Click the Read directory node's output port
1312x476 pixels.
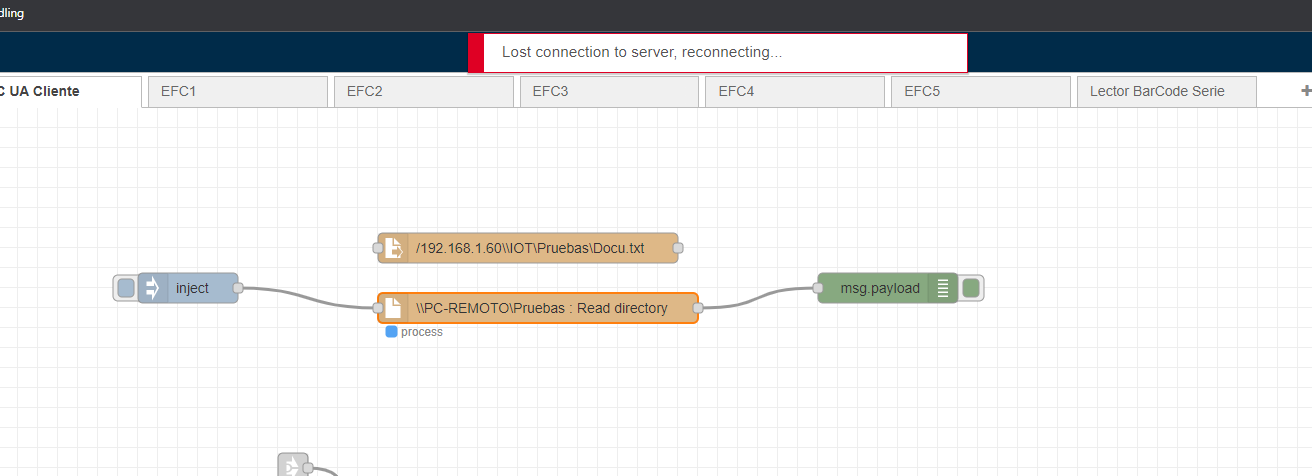click(x=697, y=308)
